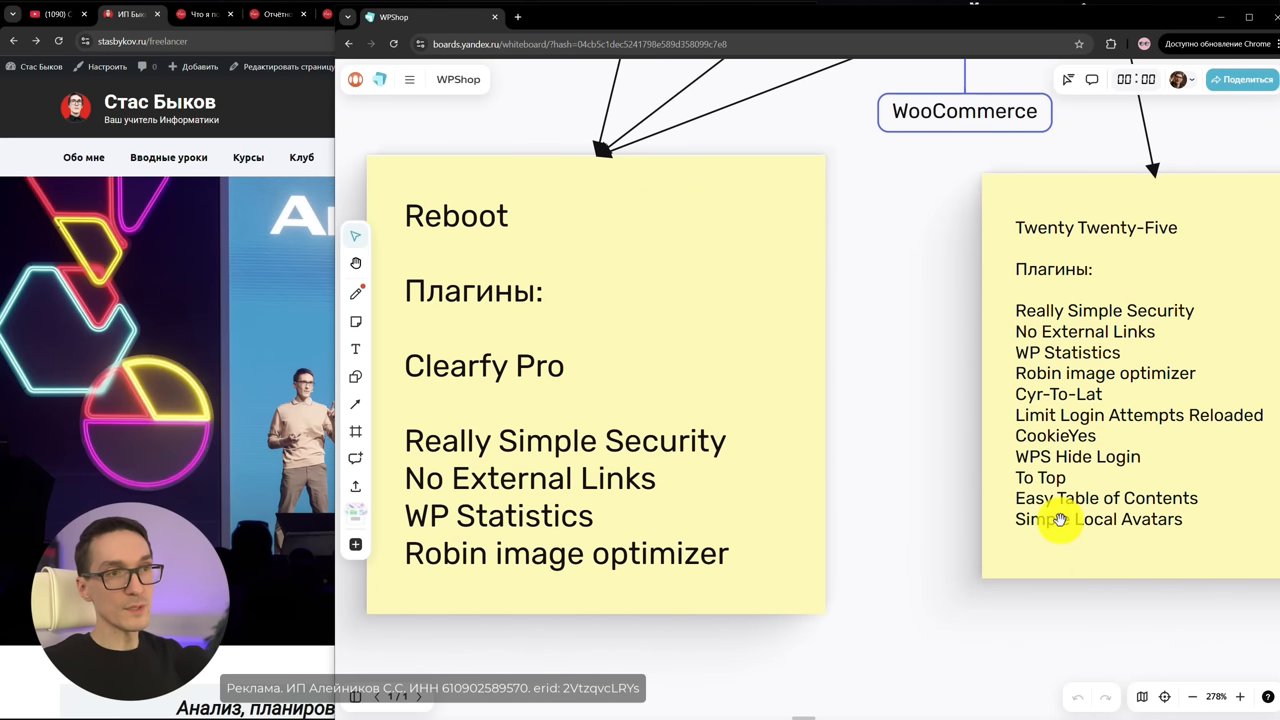Zoom in with the plus button
Image resolution: width=1280 pixels, height=720 pixels.
(1240, 697)
